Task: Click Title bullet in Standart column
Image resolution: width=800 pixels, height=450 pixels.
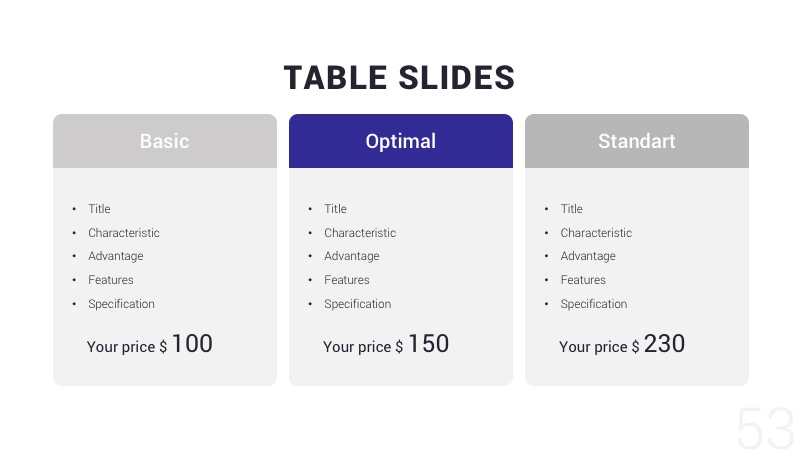Action: (x=571, y=209)
